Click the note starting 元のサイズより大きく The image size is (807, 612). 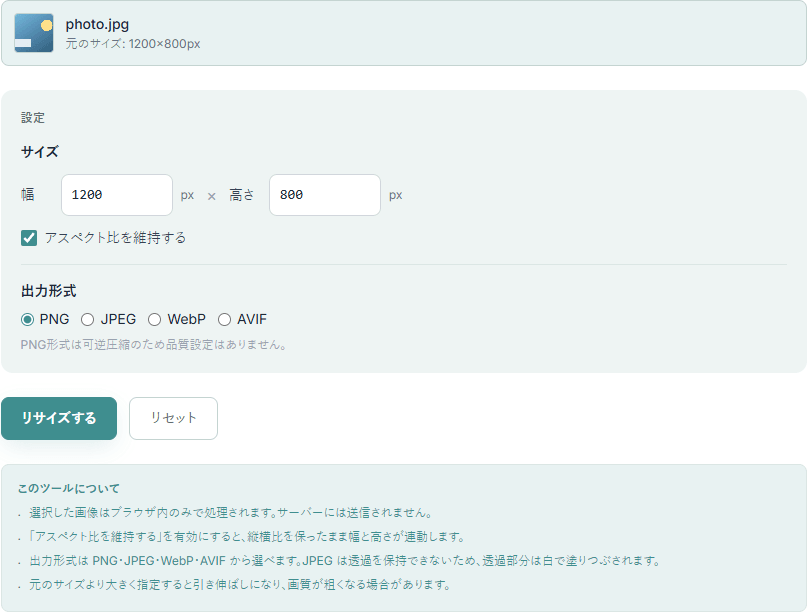coord(240,585)
